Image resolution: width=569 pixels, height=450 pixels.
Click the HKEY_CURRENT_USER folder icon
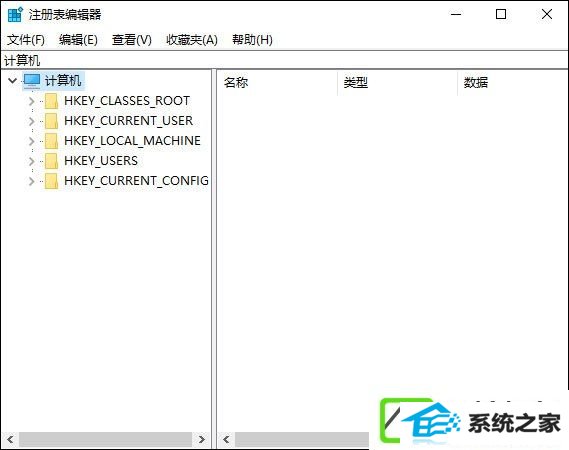pyautogui.click(x=52, y=121)
